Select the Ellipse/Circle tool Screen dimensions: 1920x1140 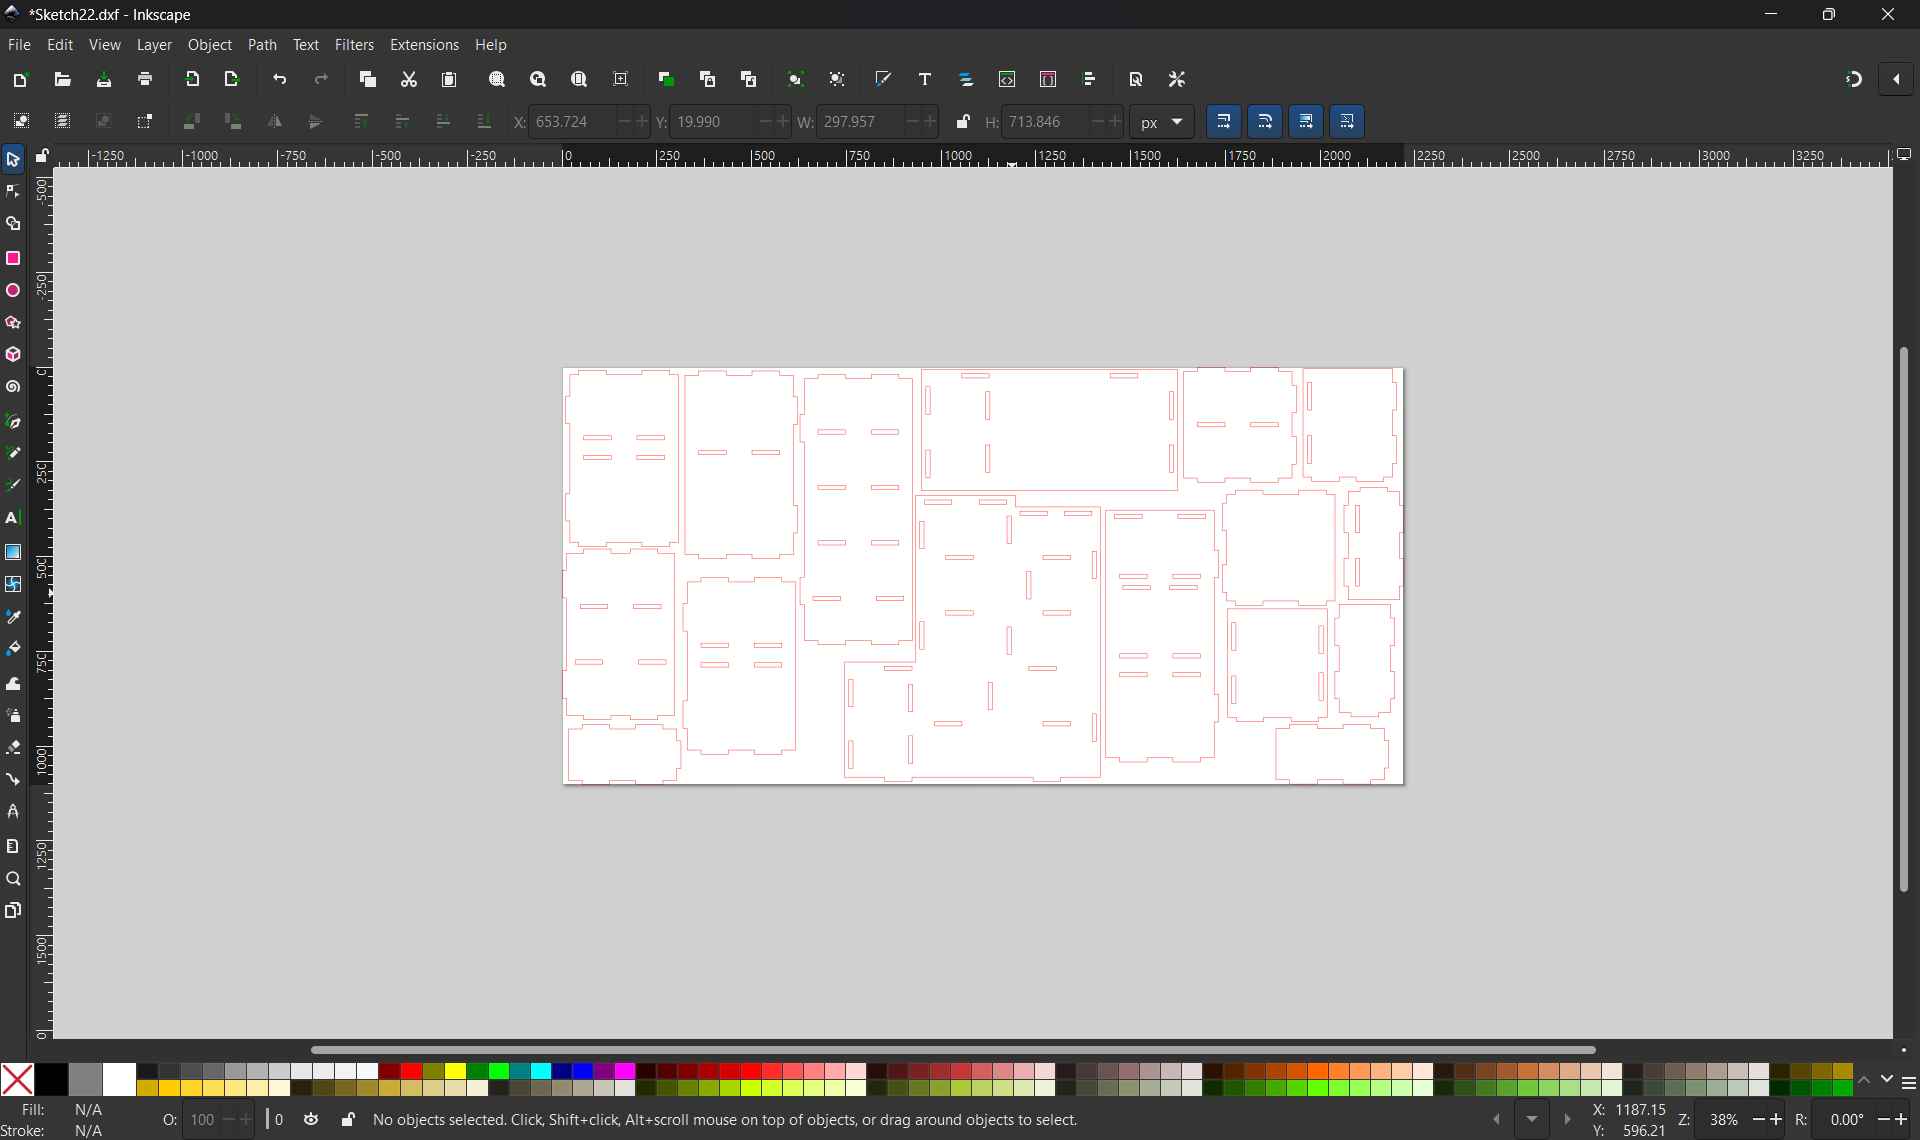13,291
